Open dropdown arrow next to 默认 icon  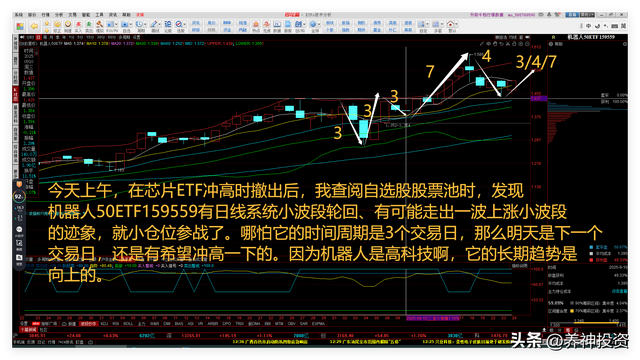coord(456,24)
